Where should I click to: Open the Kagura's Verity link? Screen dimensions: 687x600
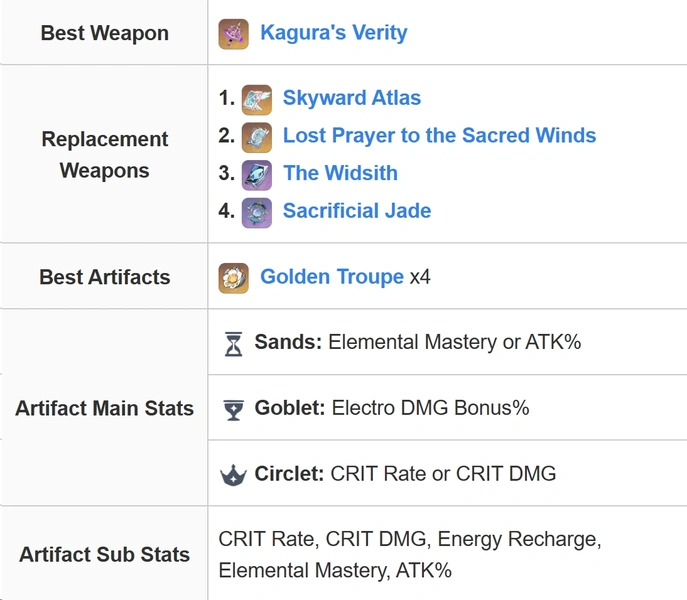pyautogui.click(x=333, y=33)
